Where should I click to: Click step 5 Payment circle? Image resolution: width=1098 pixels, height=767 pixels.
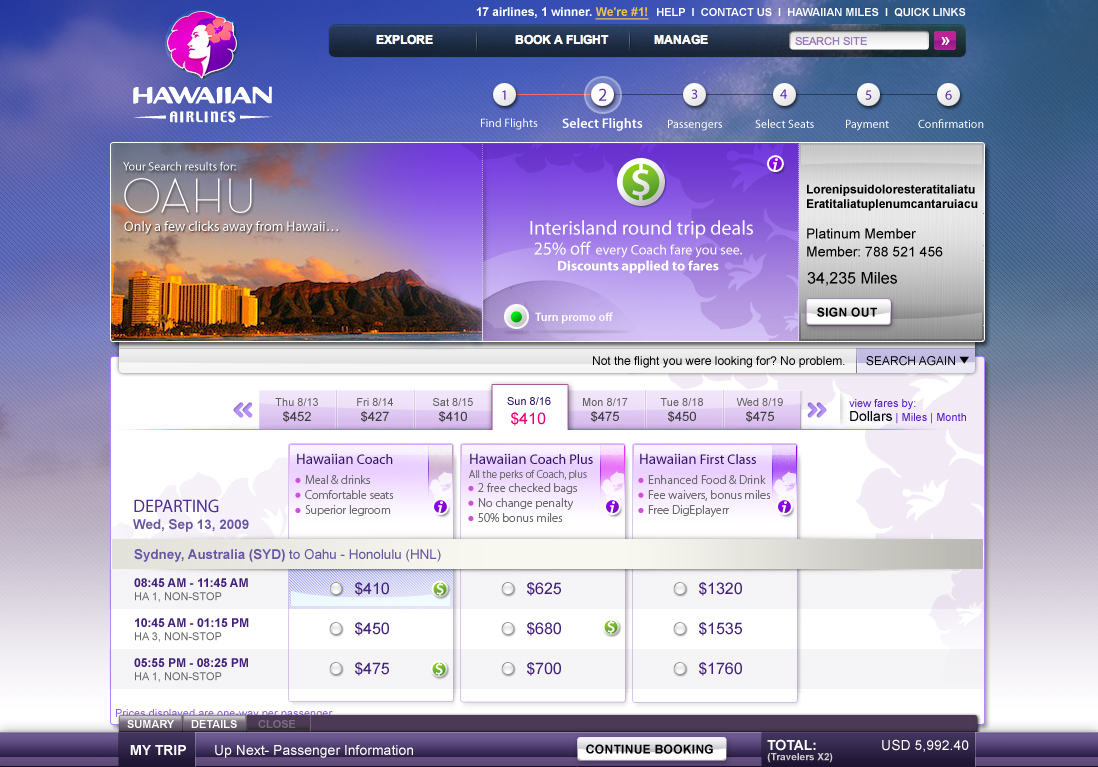868,95
